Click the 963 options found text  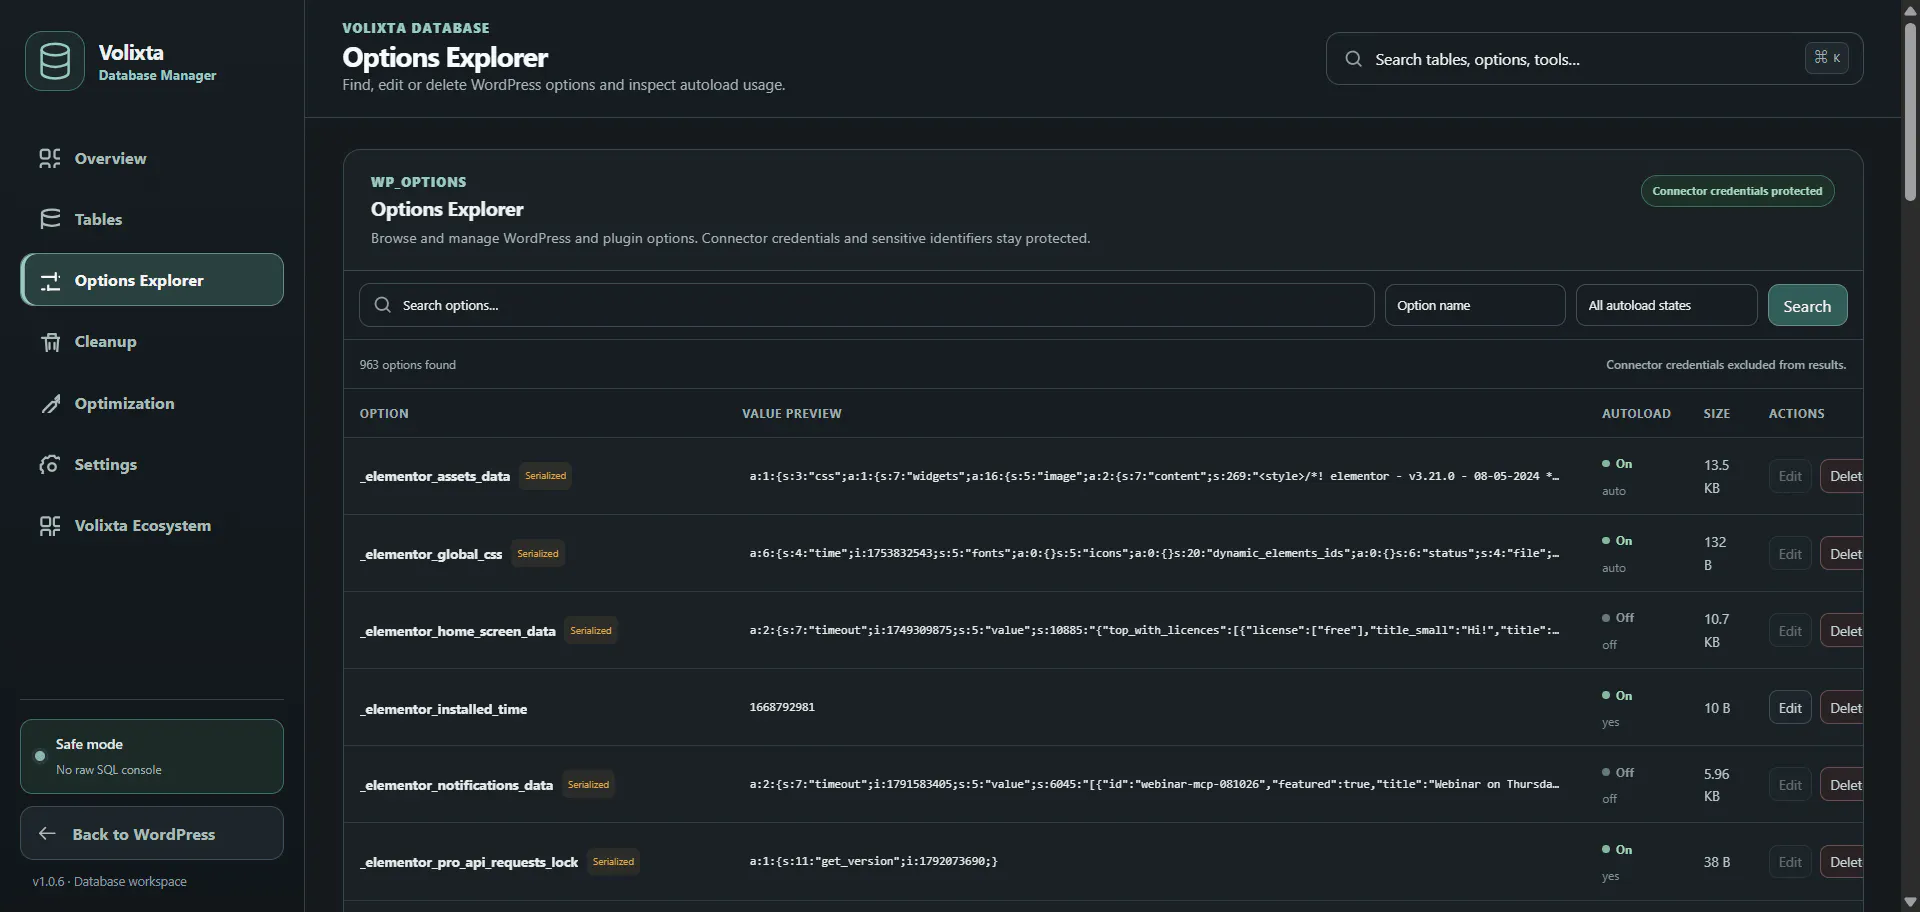pyautogui.click(x=408, y=365)
